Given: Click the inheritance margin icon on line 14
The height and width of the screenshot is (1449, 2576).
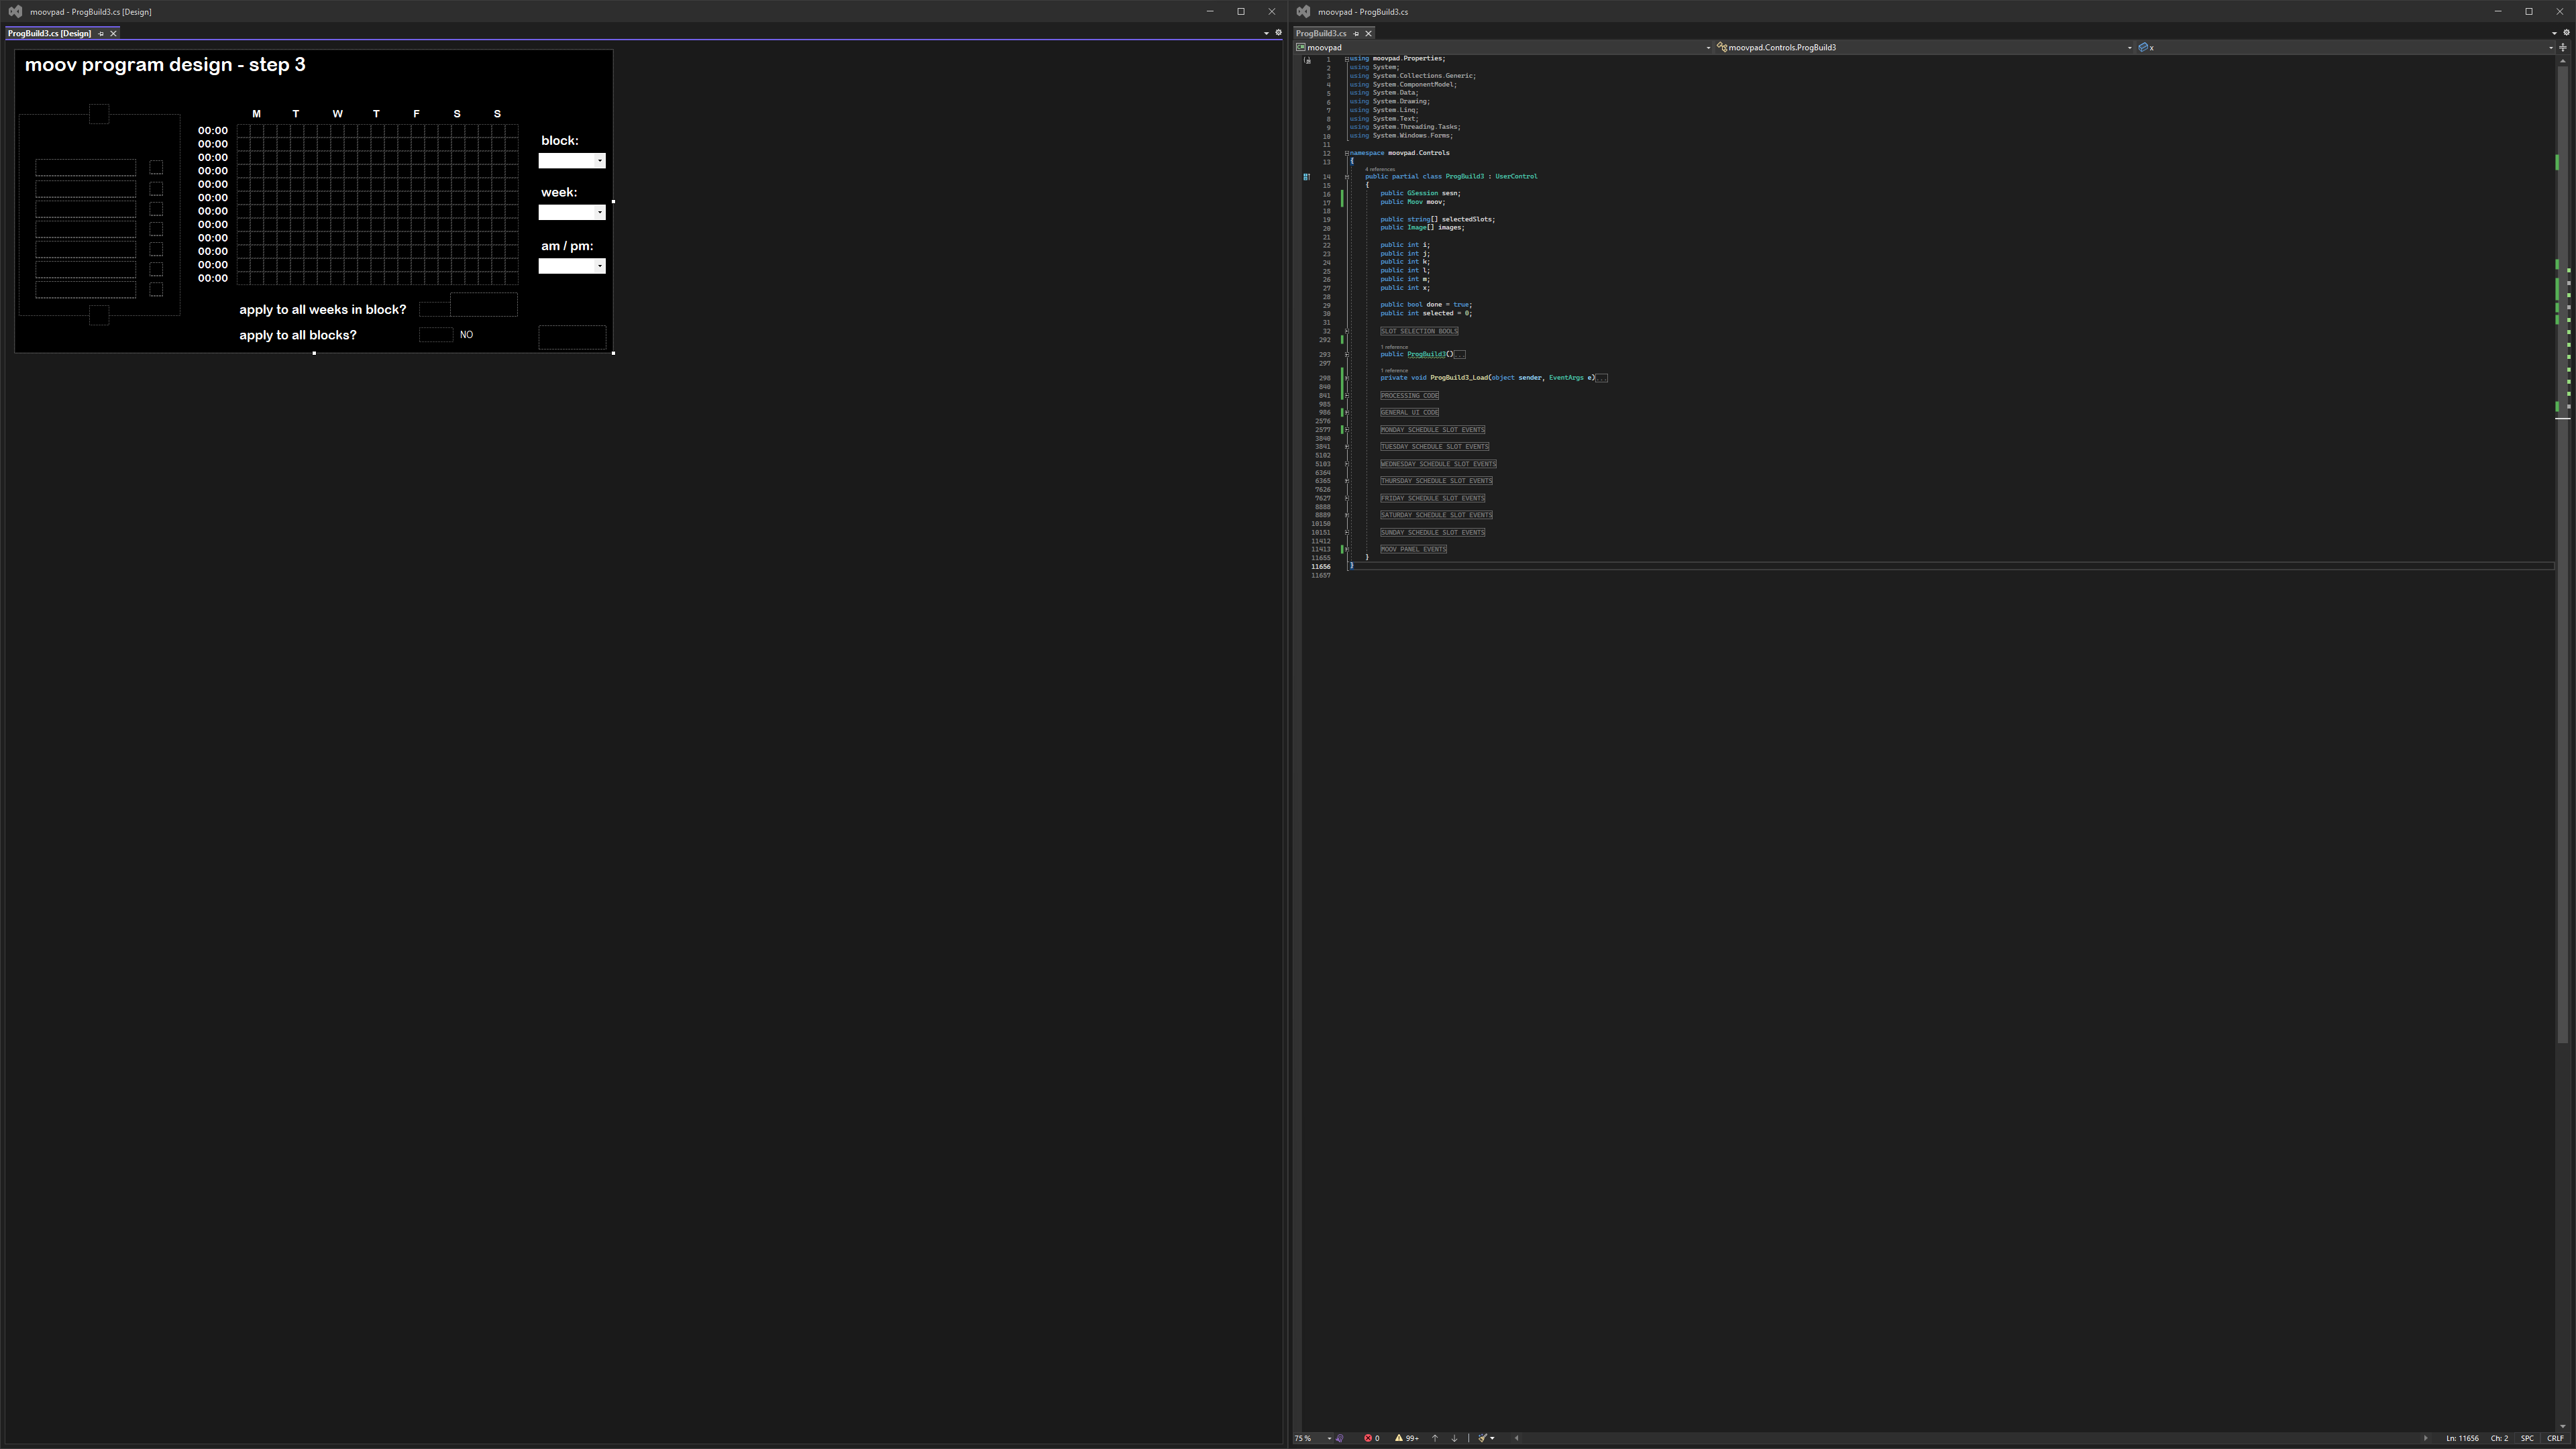Looking at the screenshot, I should (x=1306, y=177).
